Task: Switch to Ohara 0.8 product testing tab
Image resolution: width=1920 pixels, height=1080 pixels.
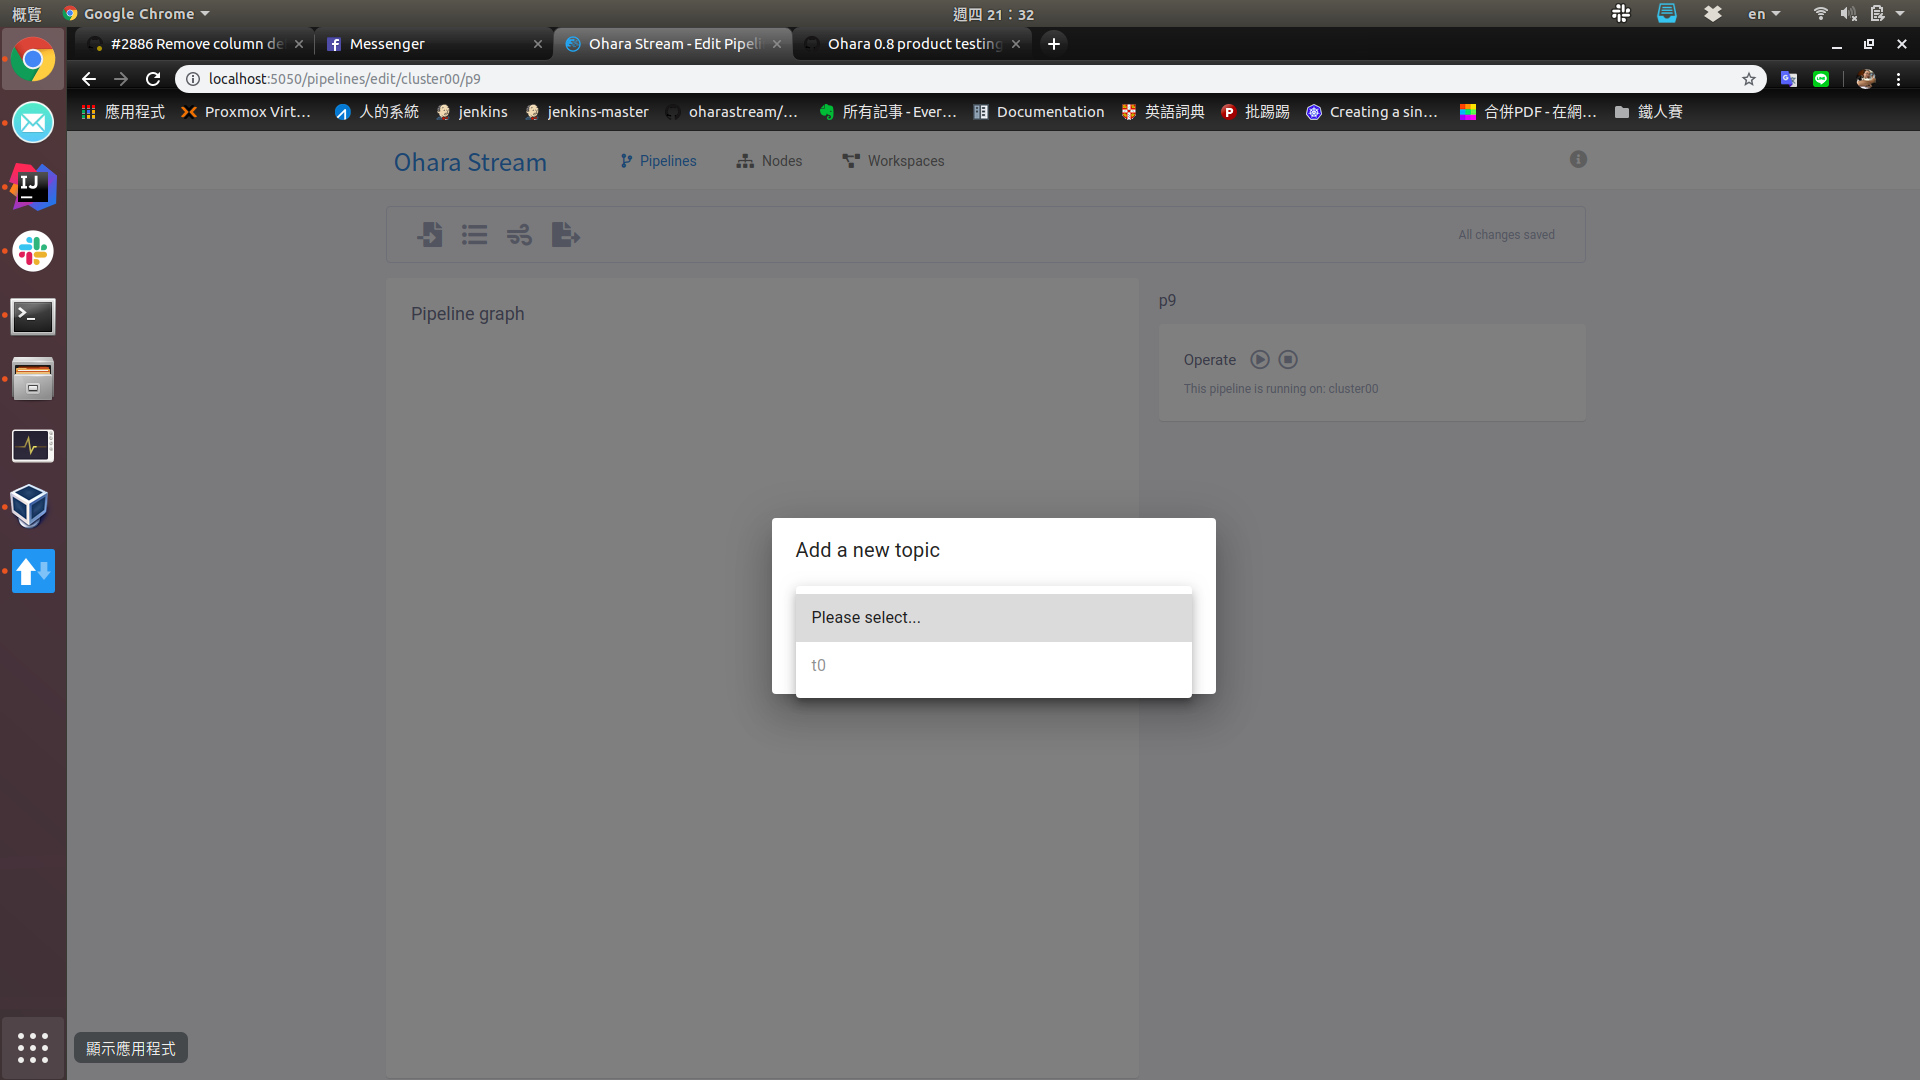Action: (x=914, y=44)
